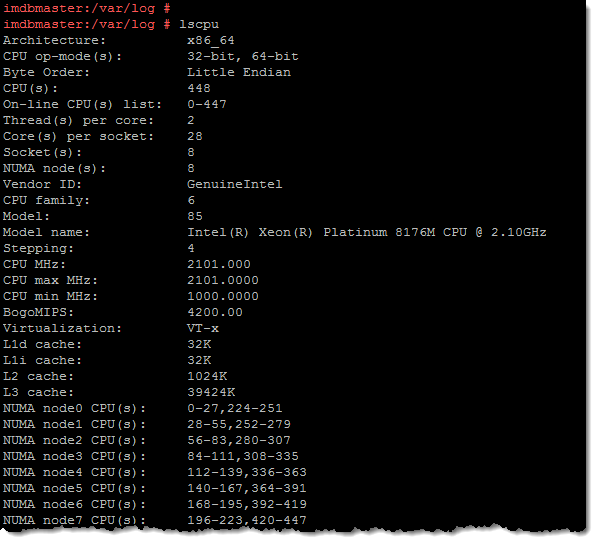Image resolution: width=596 pixels, height=542 pixels.
Task: Click the CPU max MHz value 2101.0000
Action: [223, 280]
